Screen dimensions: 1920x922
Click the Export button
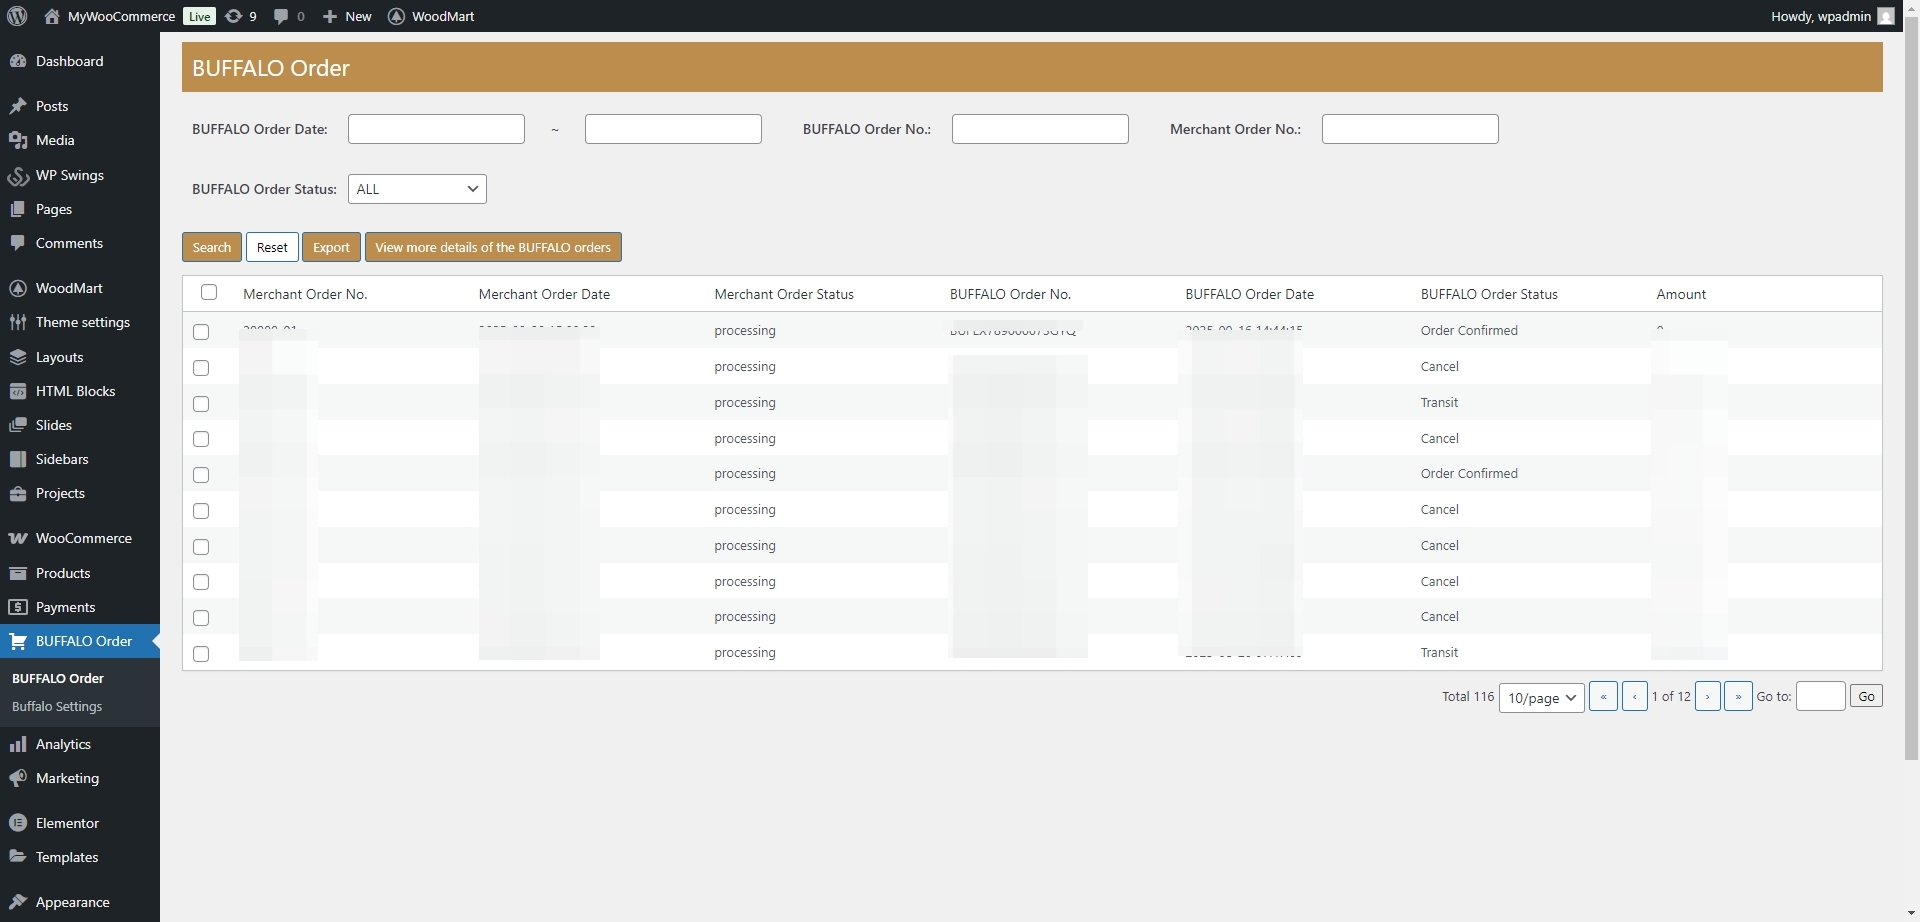click(331, 247)
